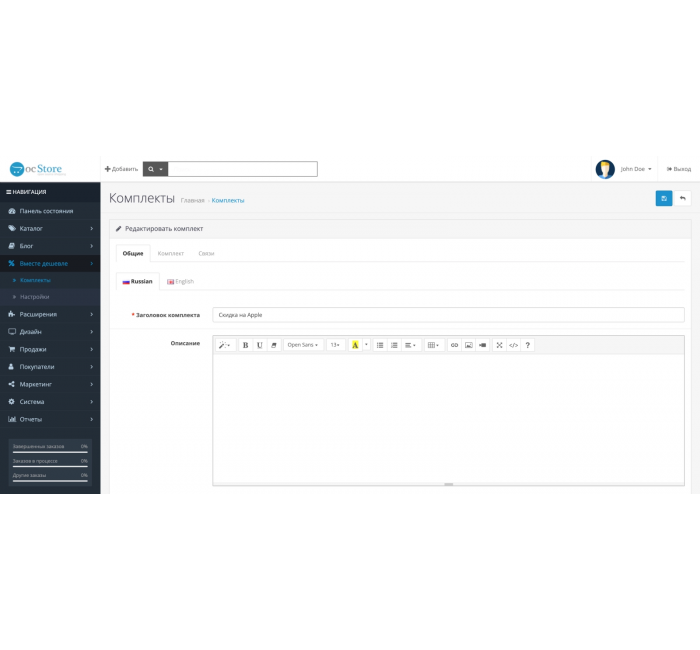This screenshot has height=650, width=700.
Task: Click the eraser remove-formatting icon
Action: pyautogui.click(x=274, y=345)
